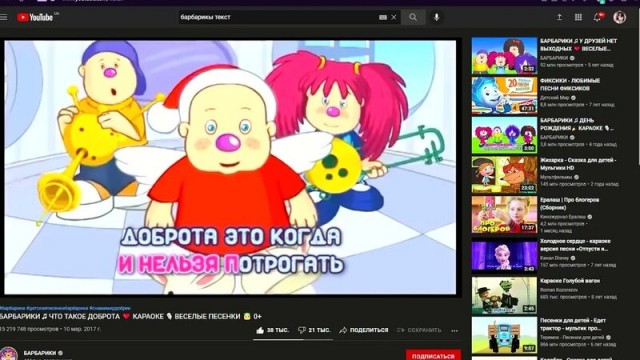Open the upload video icon

coord(559,17)
